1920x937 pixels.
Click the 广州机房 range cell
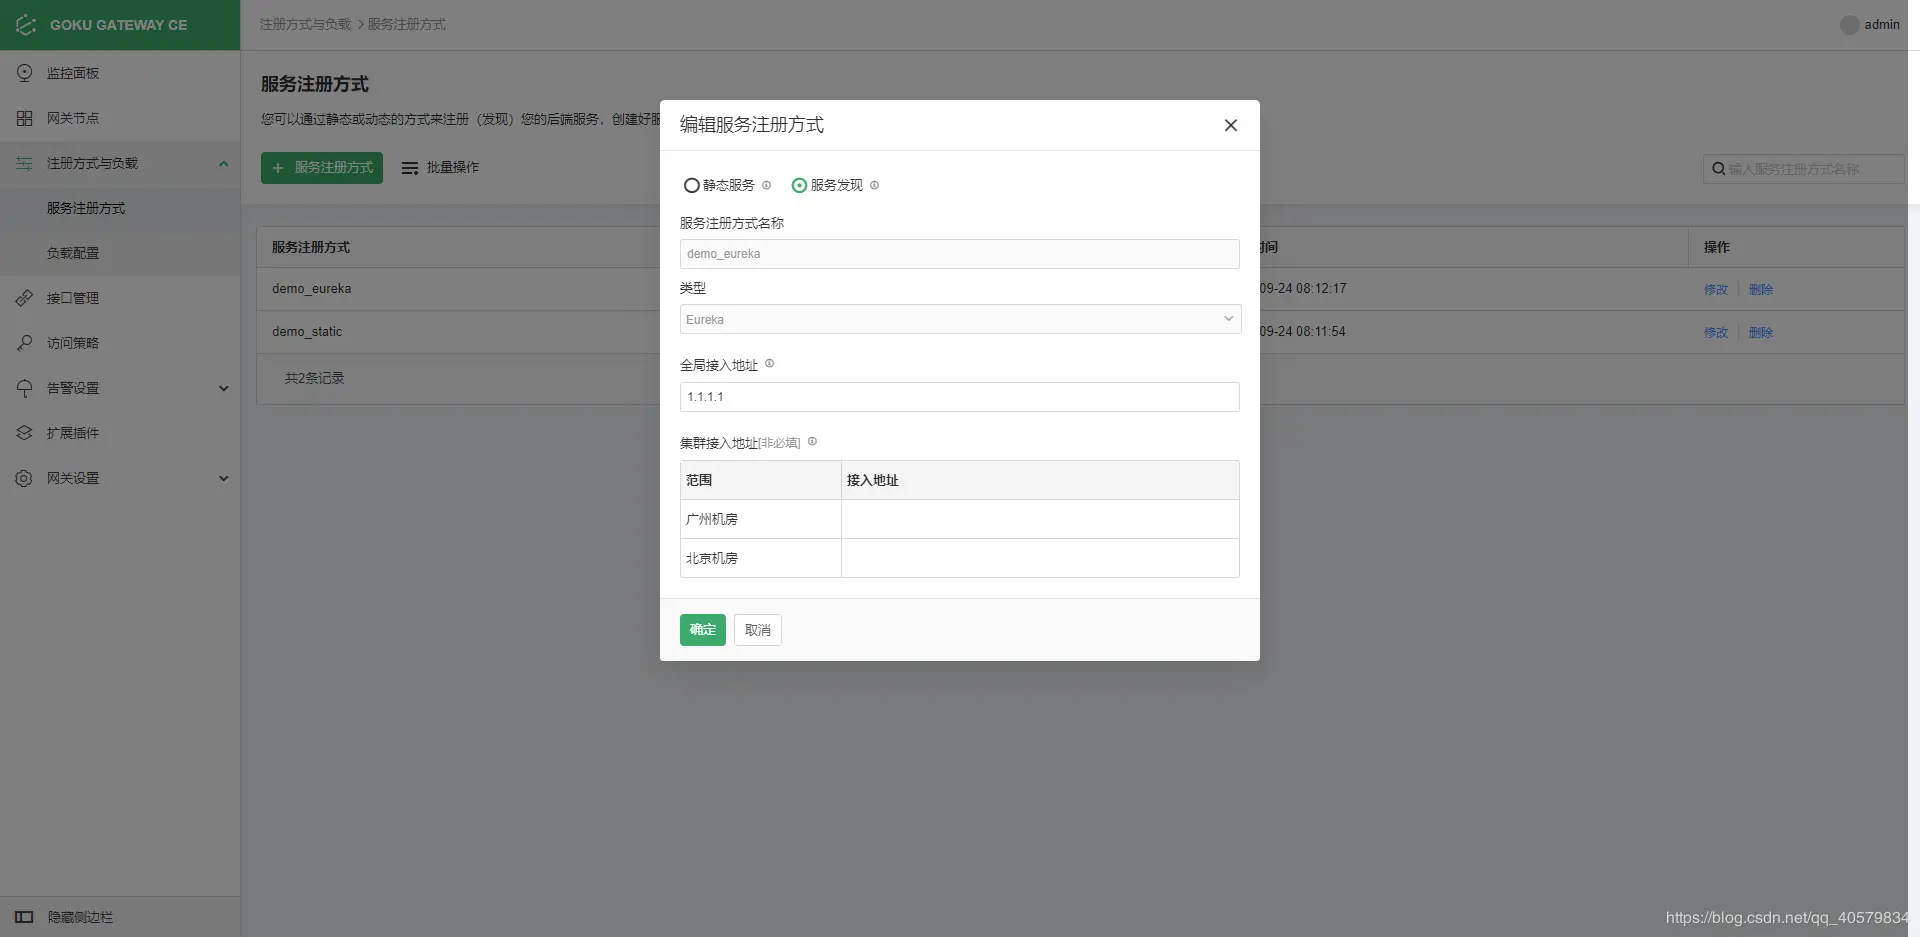pyautogui.click(x=761, y=519)
